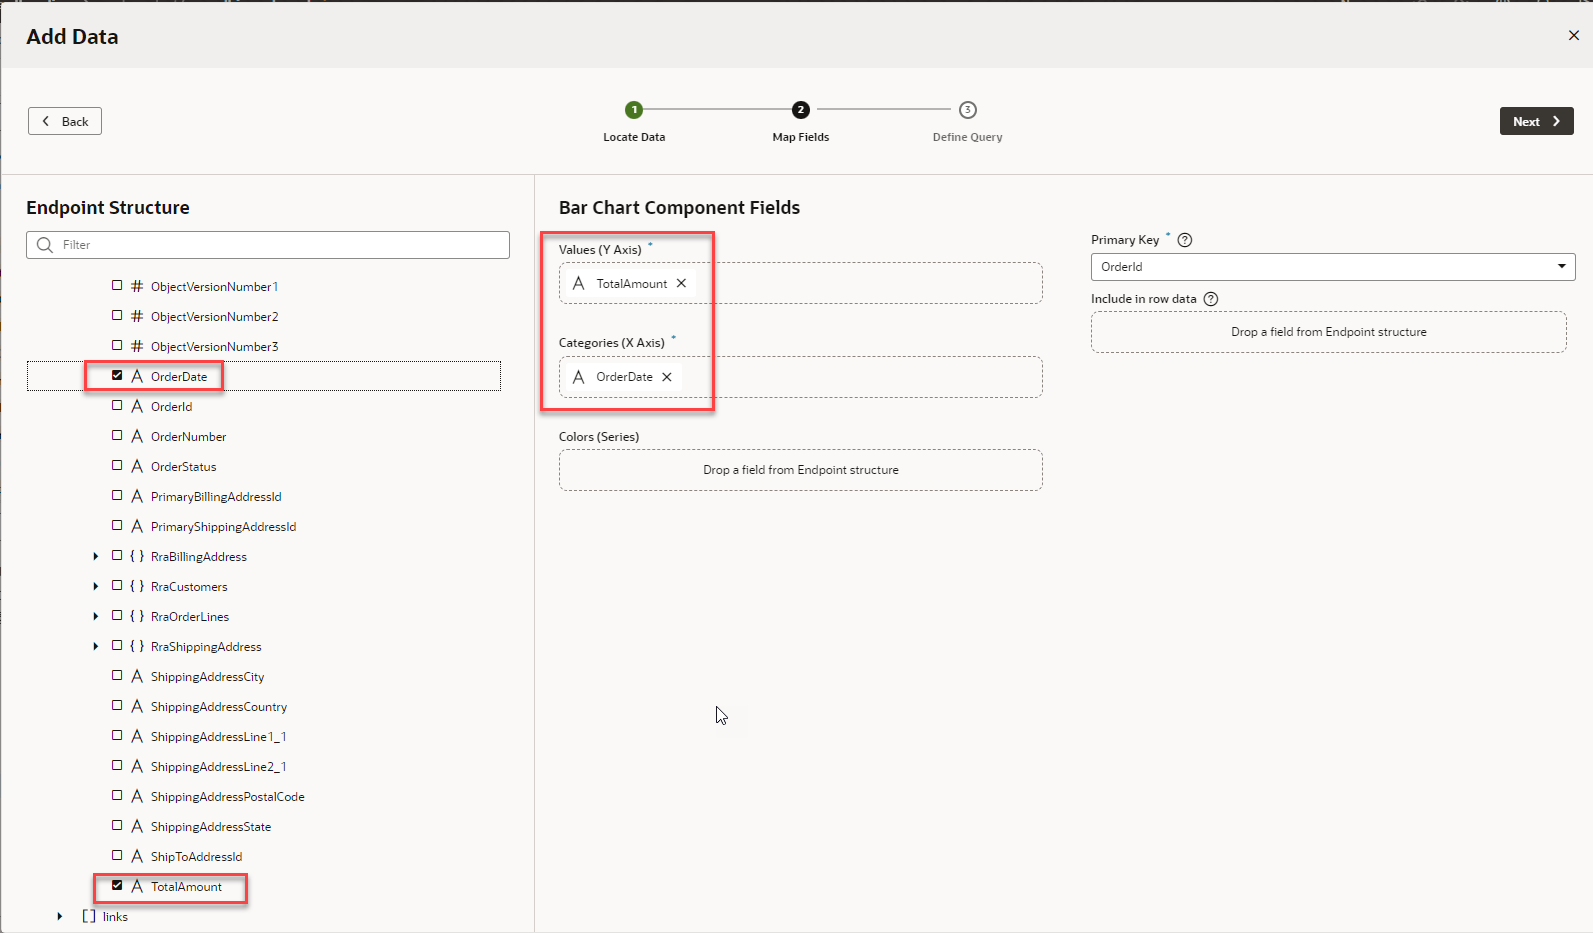Image resolution: width=1593 pixels, height=933 pixels.
Task: Check the ObjectVersionNumber3 checkbox
Action: [117, 346]
